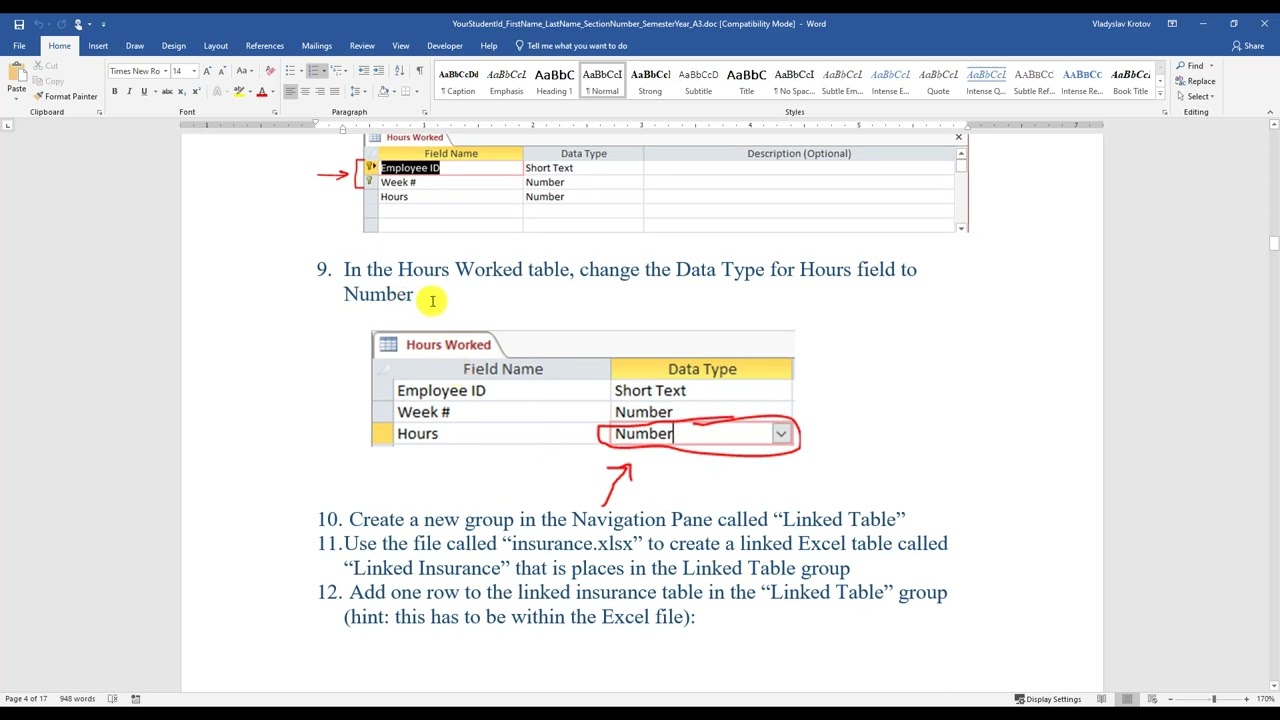This screenshot has height=720, width=1280.
Task: Increase paragraph indent
Action: click(x=378, y=71)
